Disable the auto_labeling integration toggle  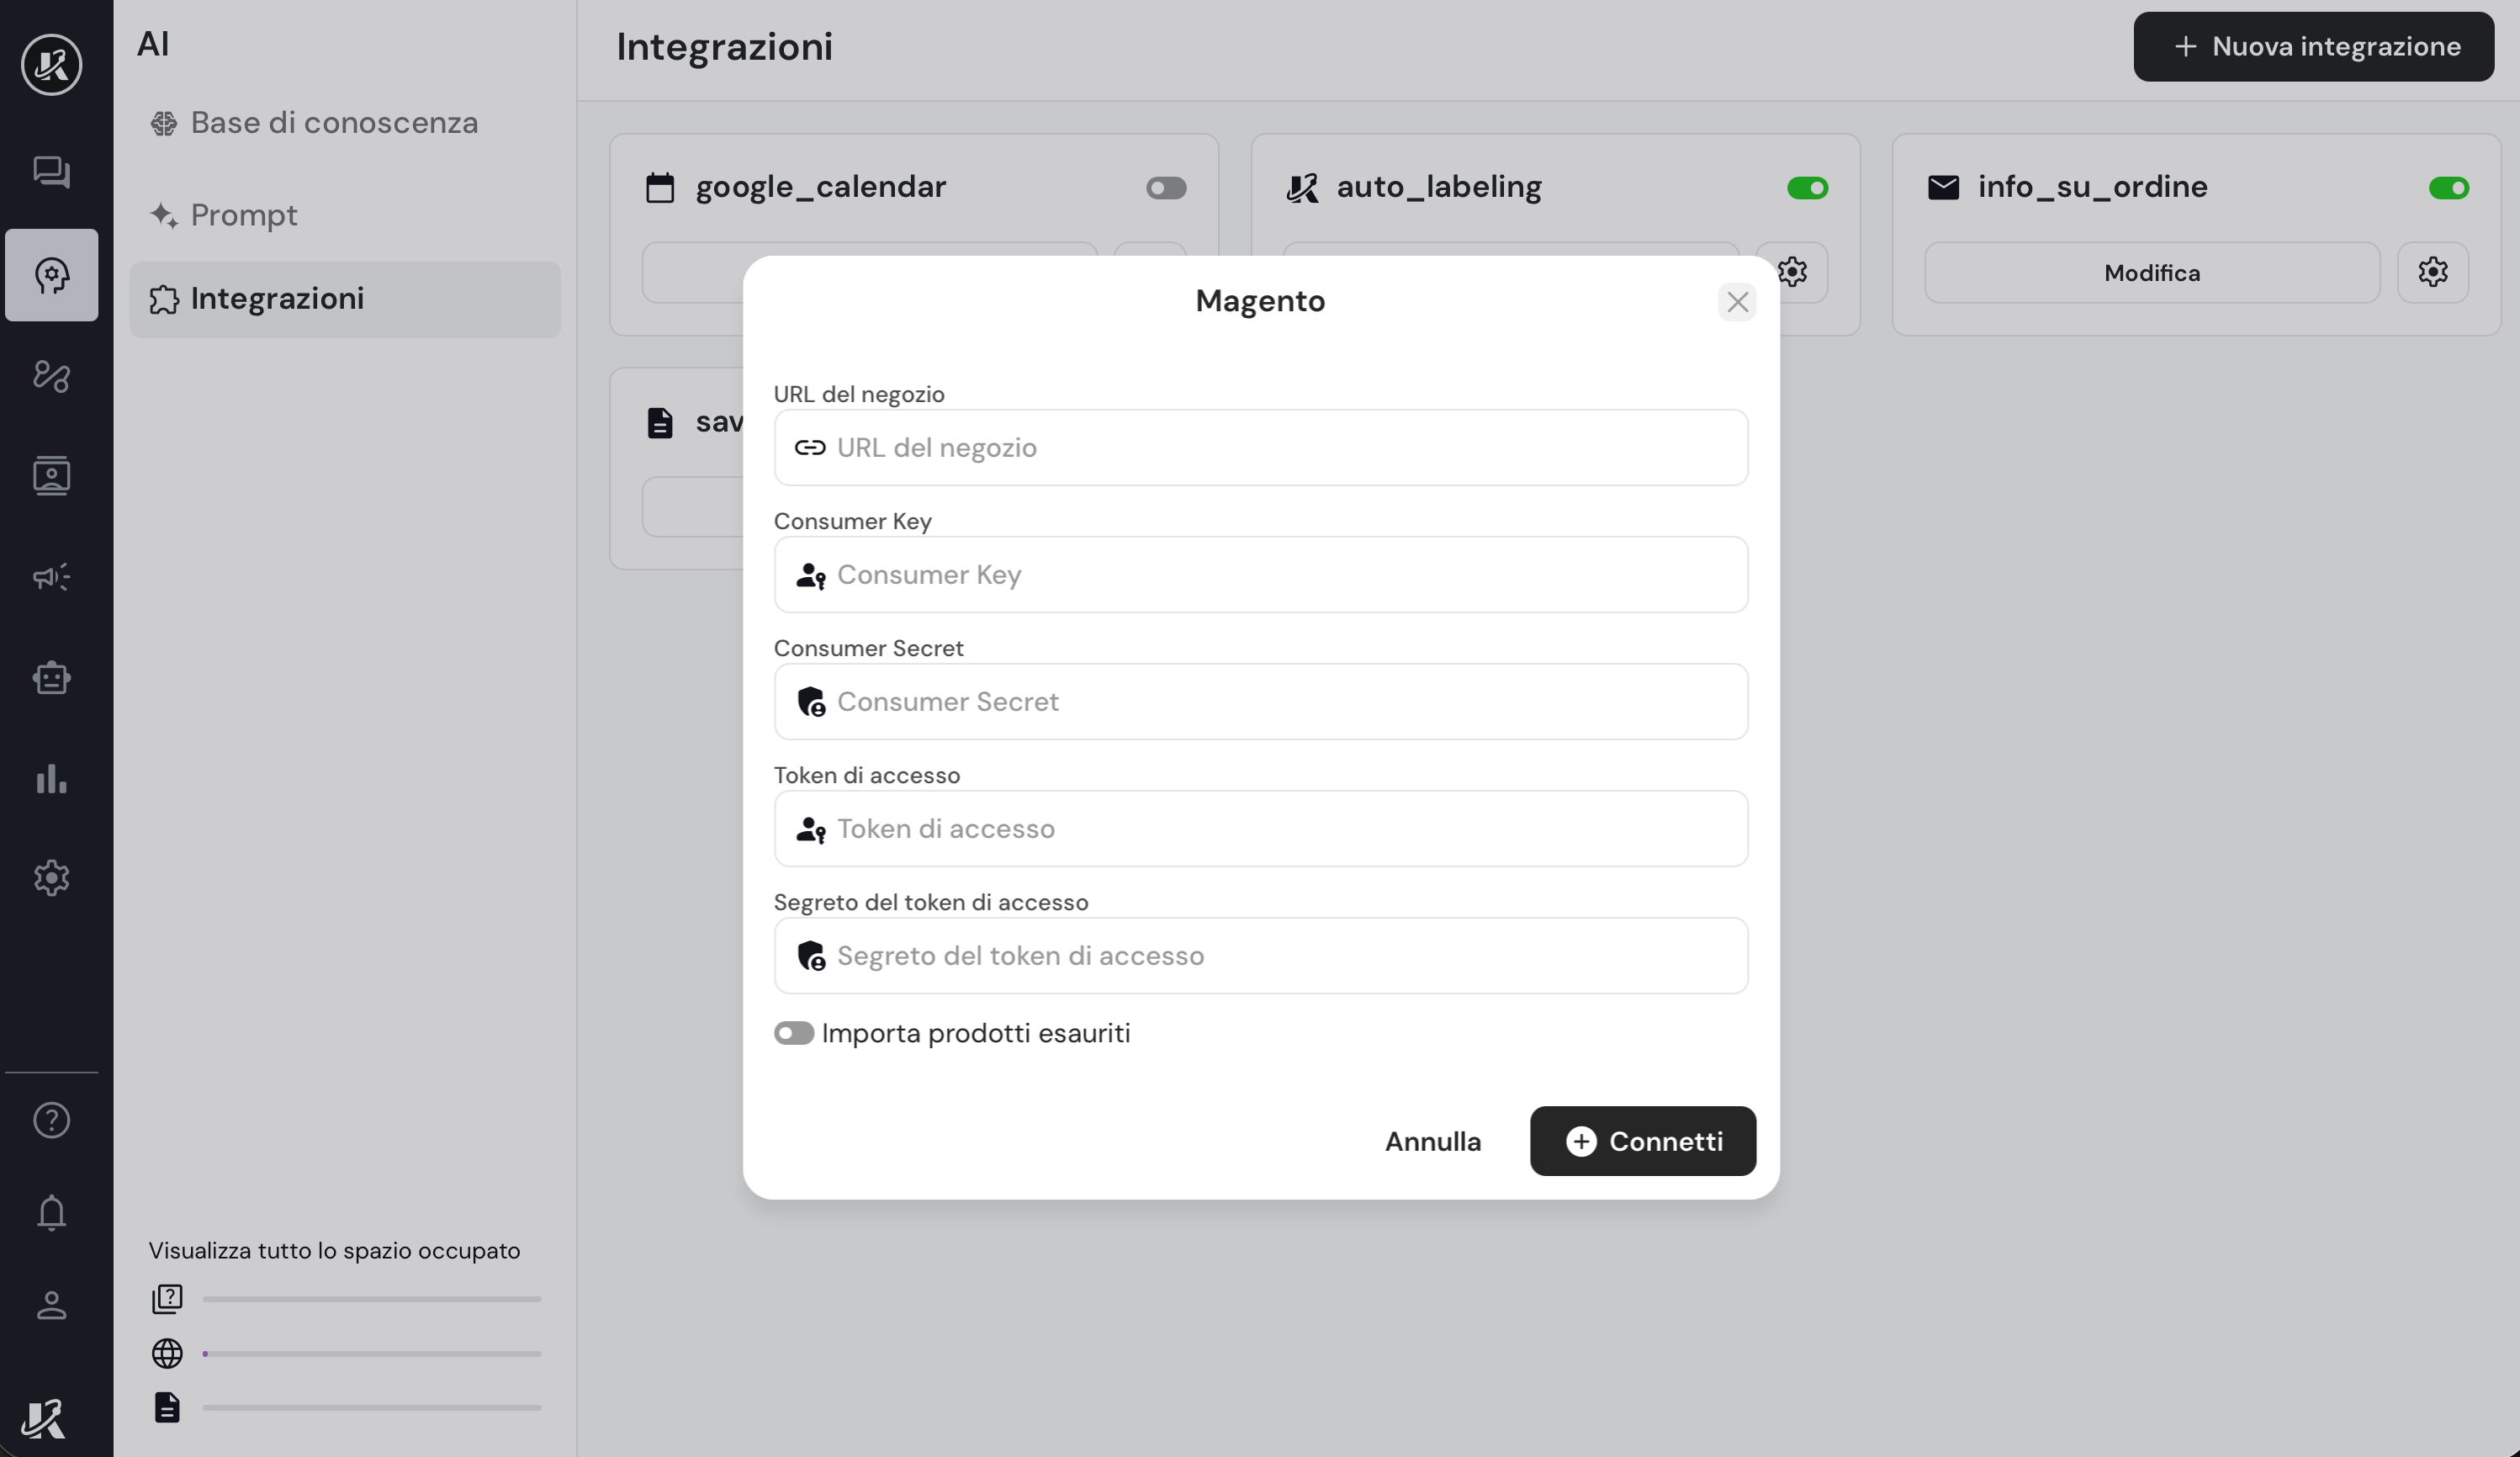coord(1807,188)
